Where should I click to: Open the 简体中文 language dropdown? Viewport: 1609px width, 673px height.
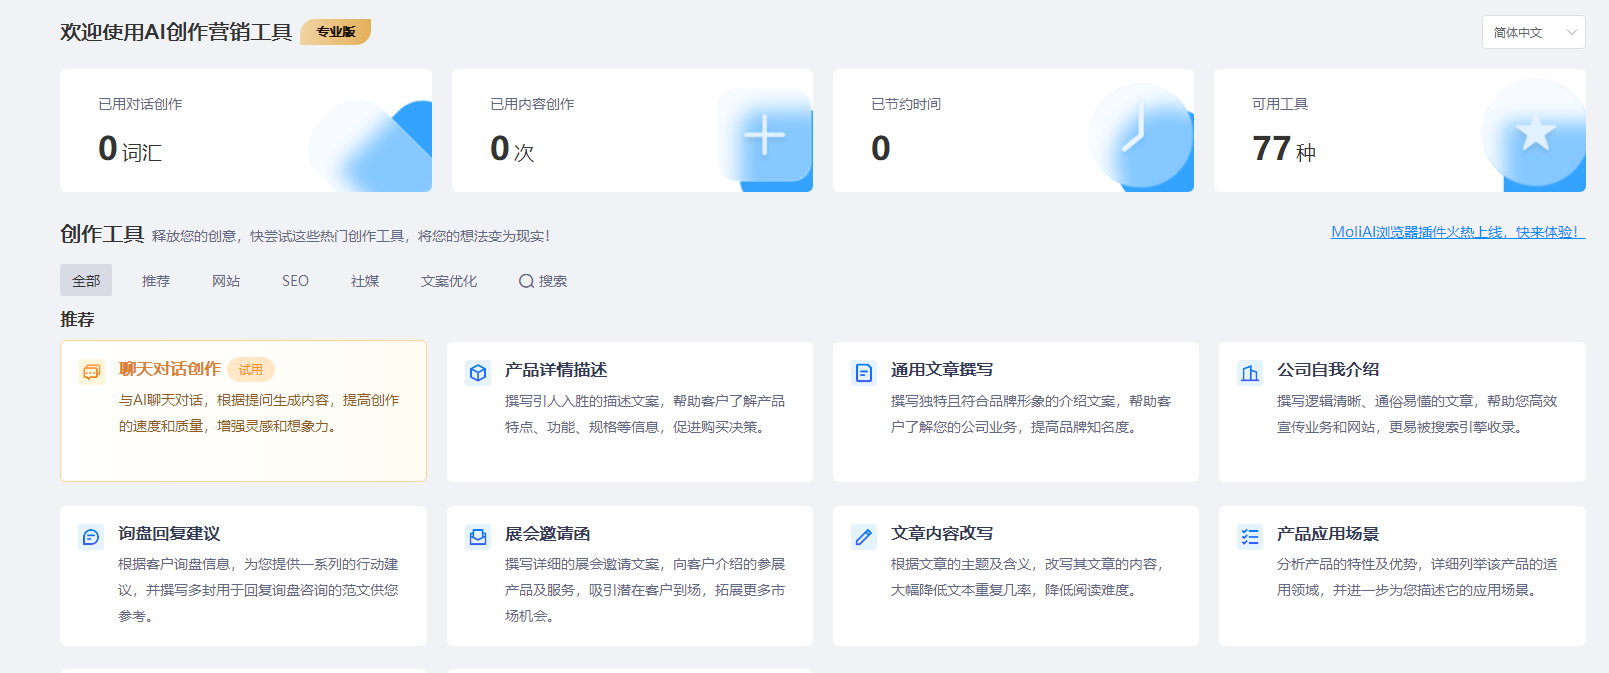tap(1520, 33)
